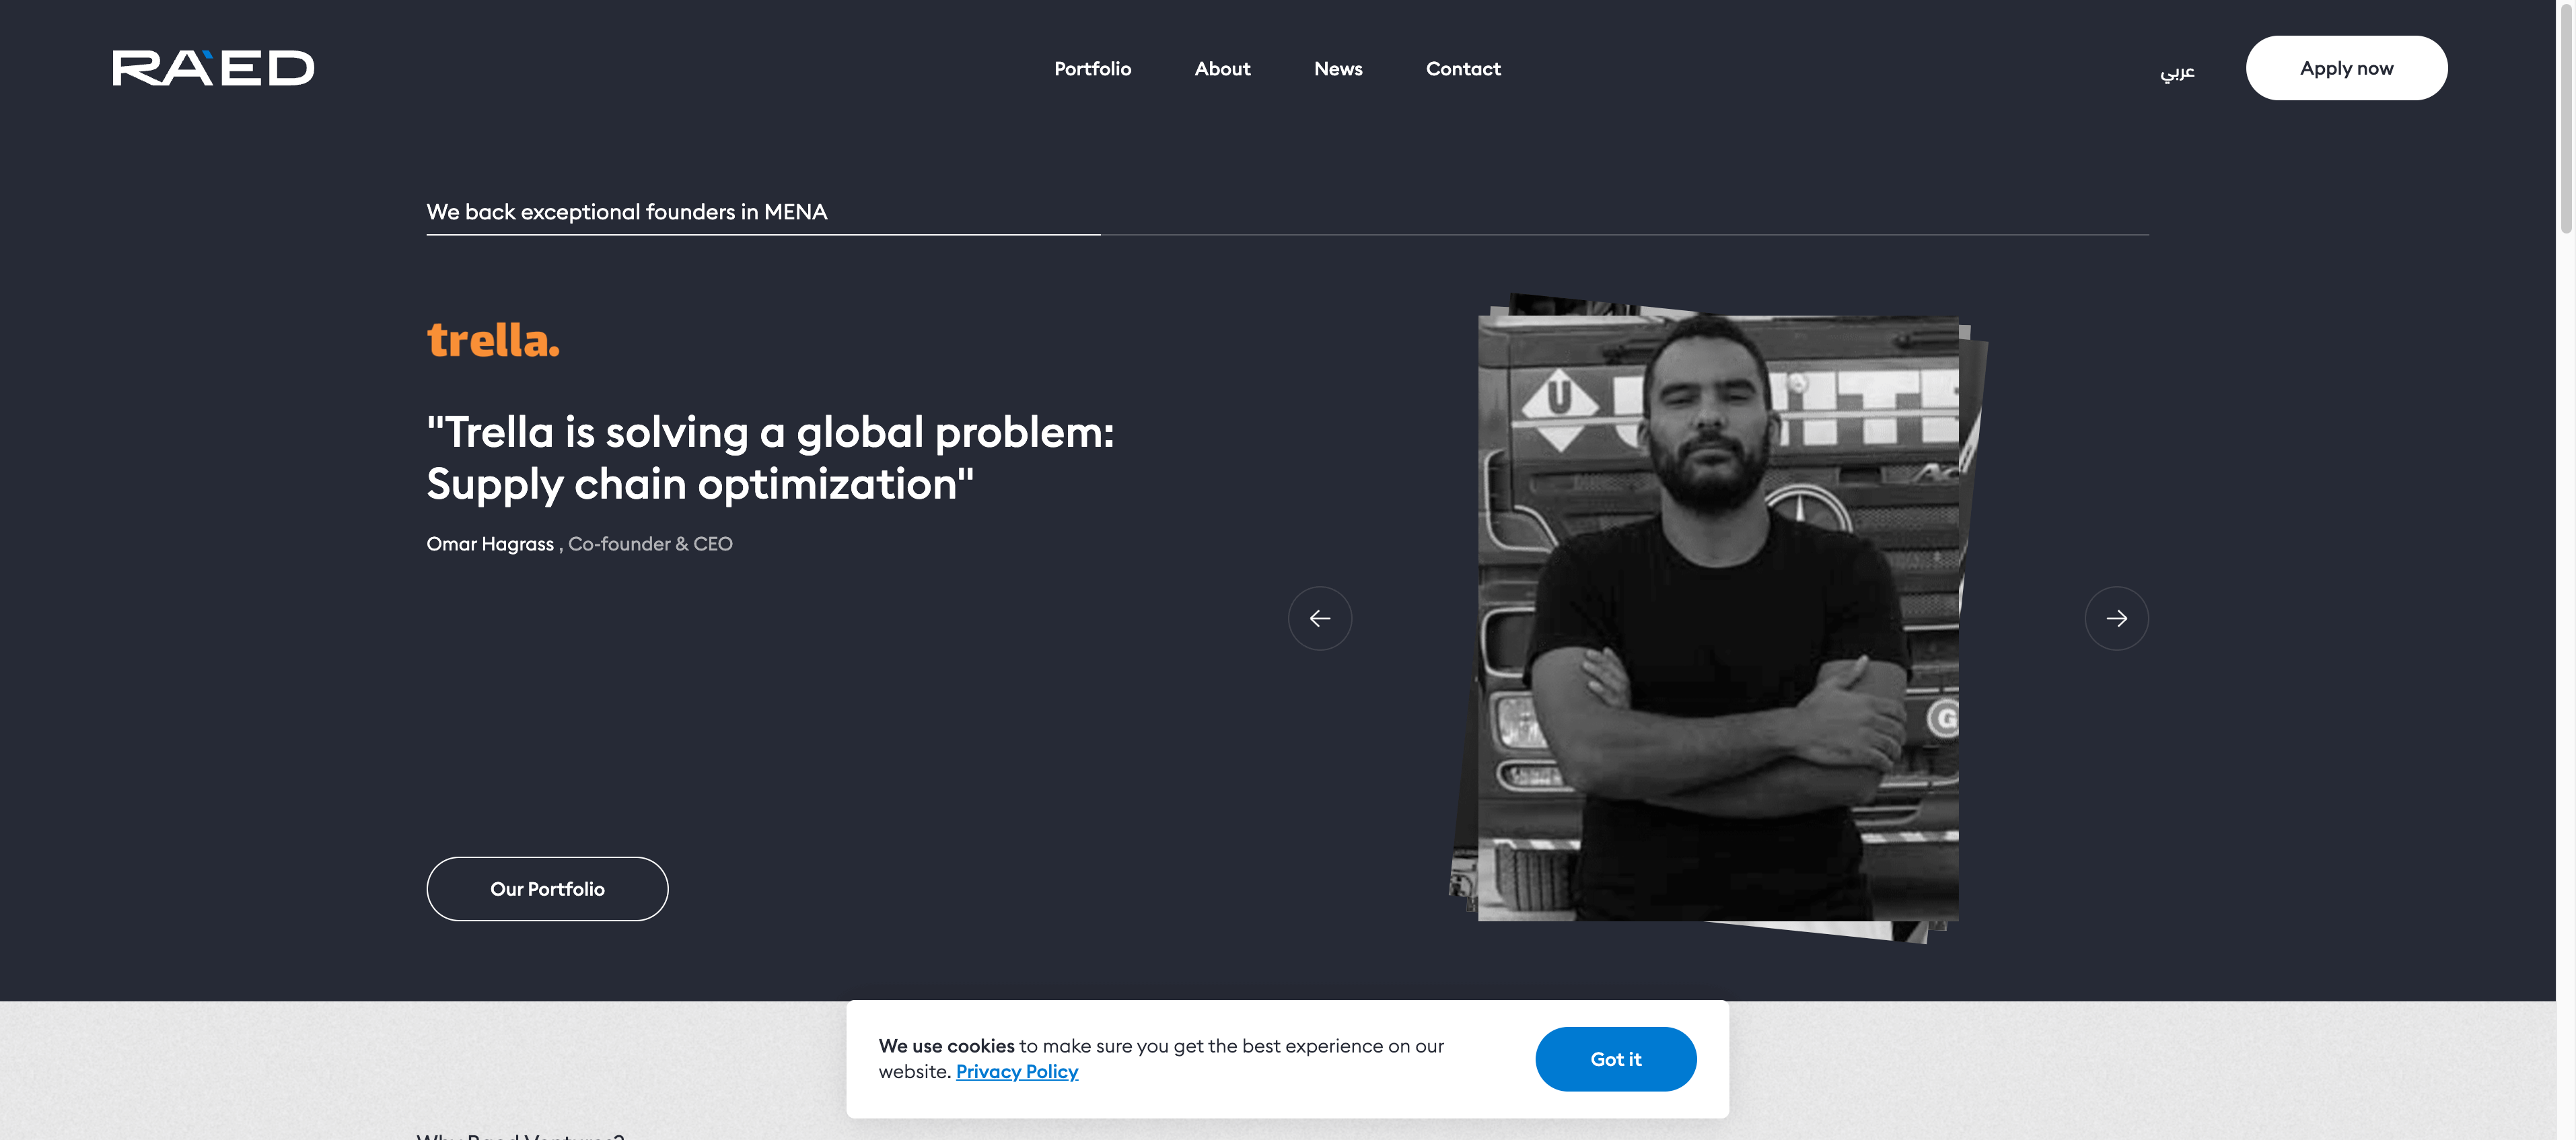Click the Our Portfolio button
The width and height of the screenshot is (2576, 1140).
coord(547,889)
